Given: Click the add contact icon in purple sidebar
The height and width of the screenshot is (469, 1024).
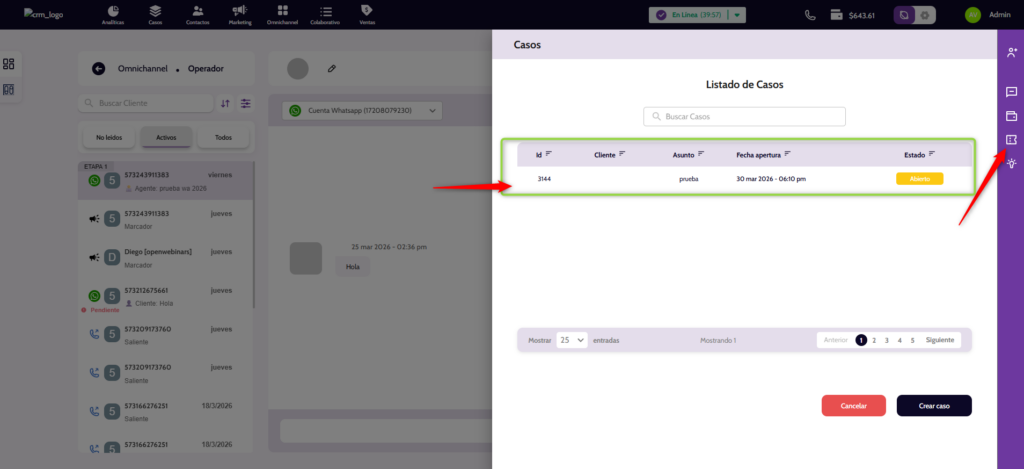Looking at the screenshot, I should [1011, 52].
